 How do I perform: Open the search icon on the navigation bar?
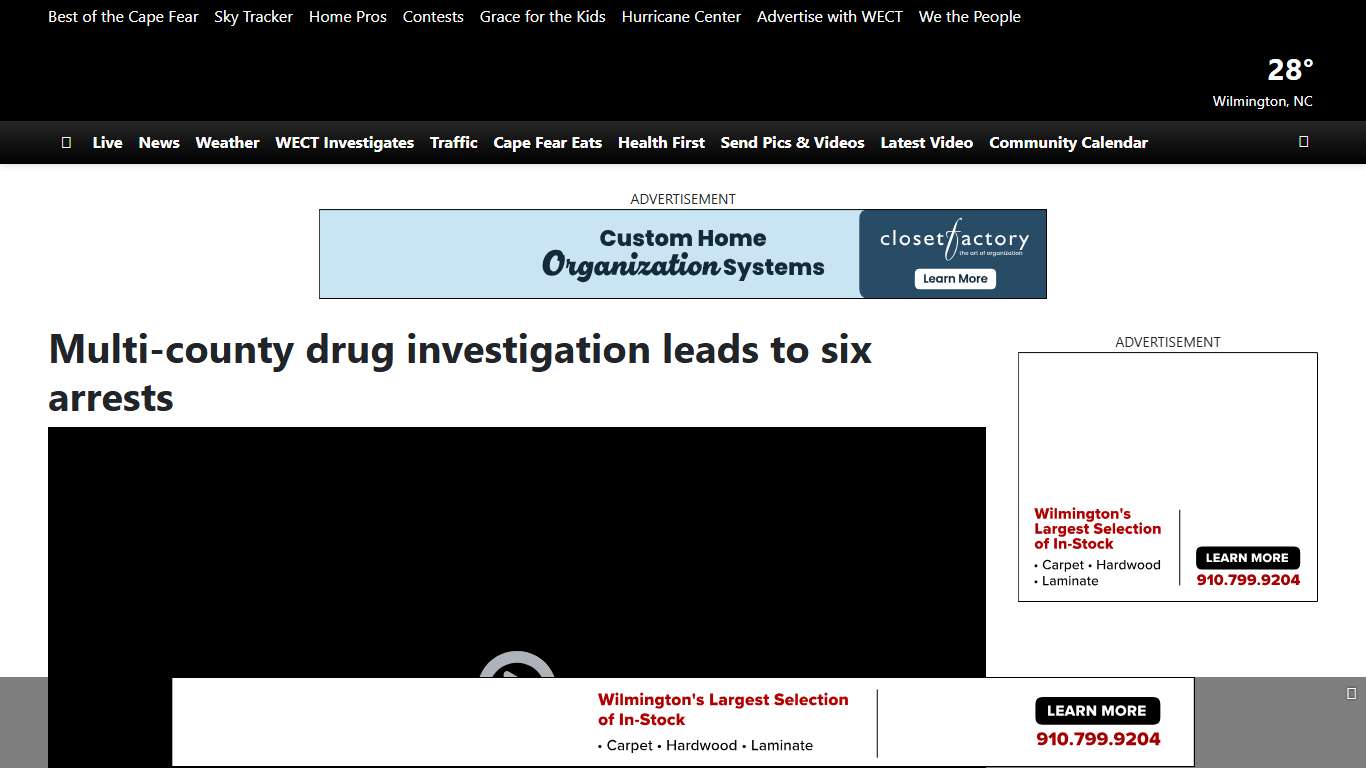(1303, 142)
